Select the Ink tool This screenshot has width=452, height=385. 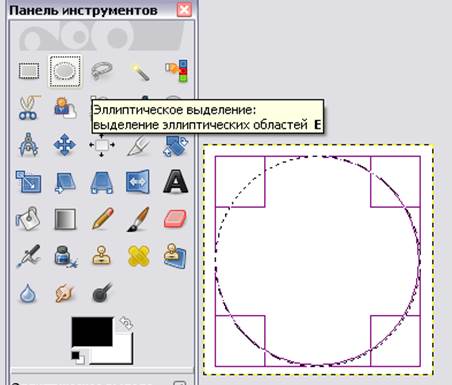[x=65, y=257]
